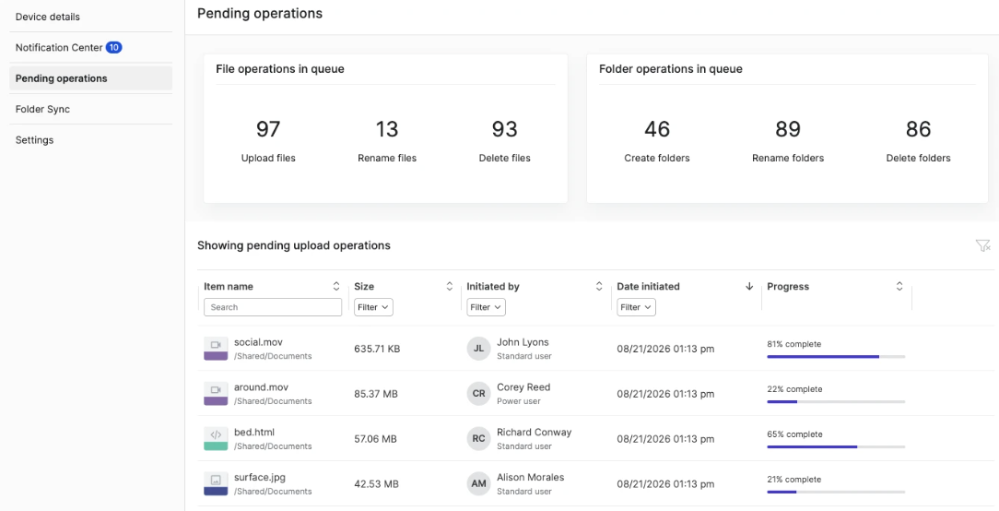Click the social.mov 81% progress bar
This screenshot has width=999, height=511.
(836, 357)
